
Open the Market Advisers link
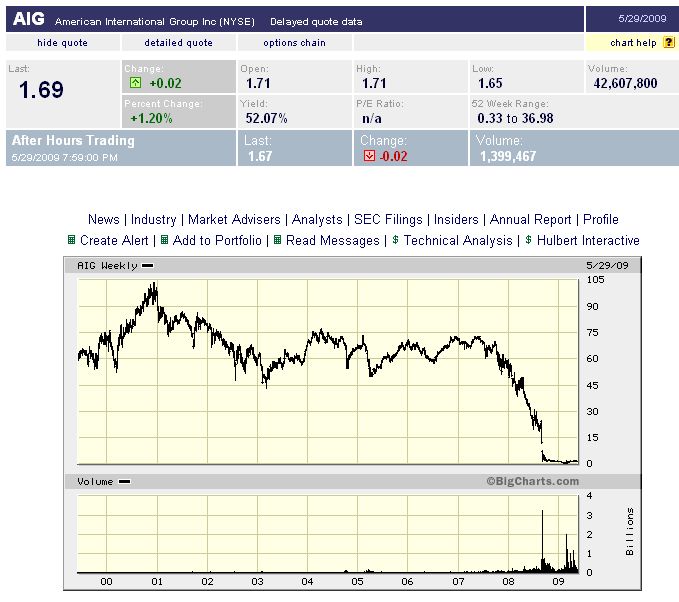[x=235, y=219]
